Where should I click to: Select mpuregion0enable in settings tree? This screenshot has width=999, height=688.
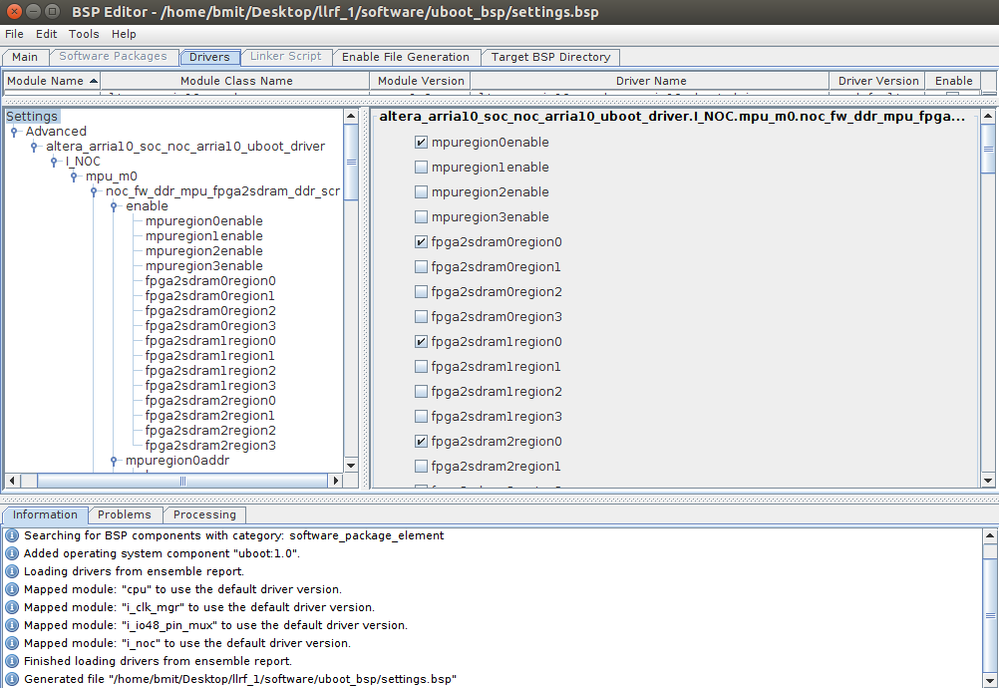(204, 221)
